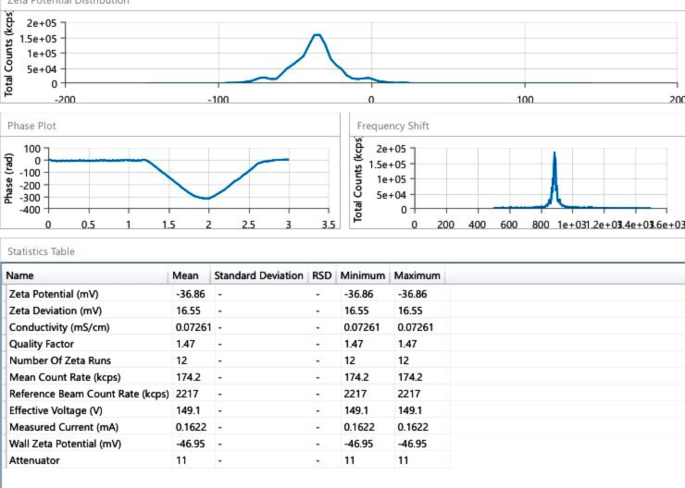The height and width of the screenshot is (488, 685).
Task: Select the Zeta Potential (mV) row name
Action: click(x=54, y=294)
